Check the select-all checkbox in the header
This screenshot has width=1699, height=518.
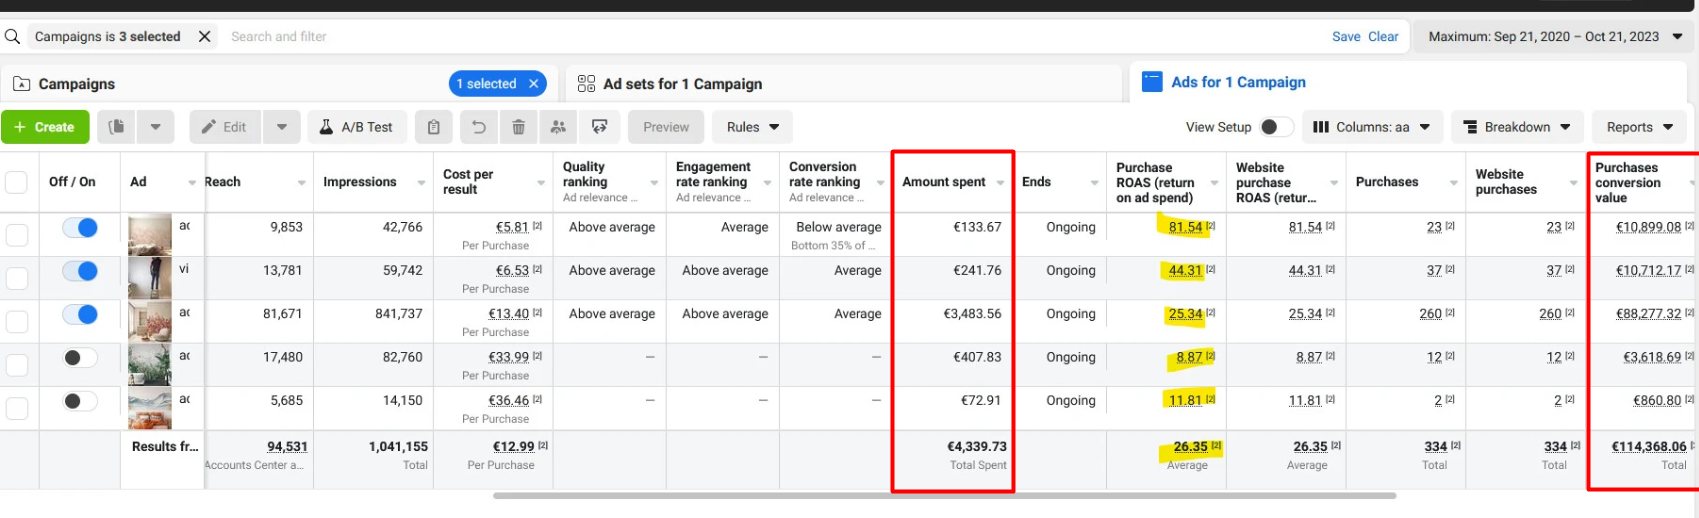[16, 182]
